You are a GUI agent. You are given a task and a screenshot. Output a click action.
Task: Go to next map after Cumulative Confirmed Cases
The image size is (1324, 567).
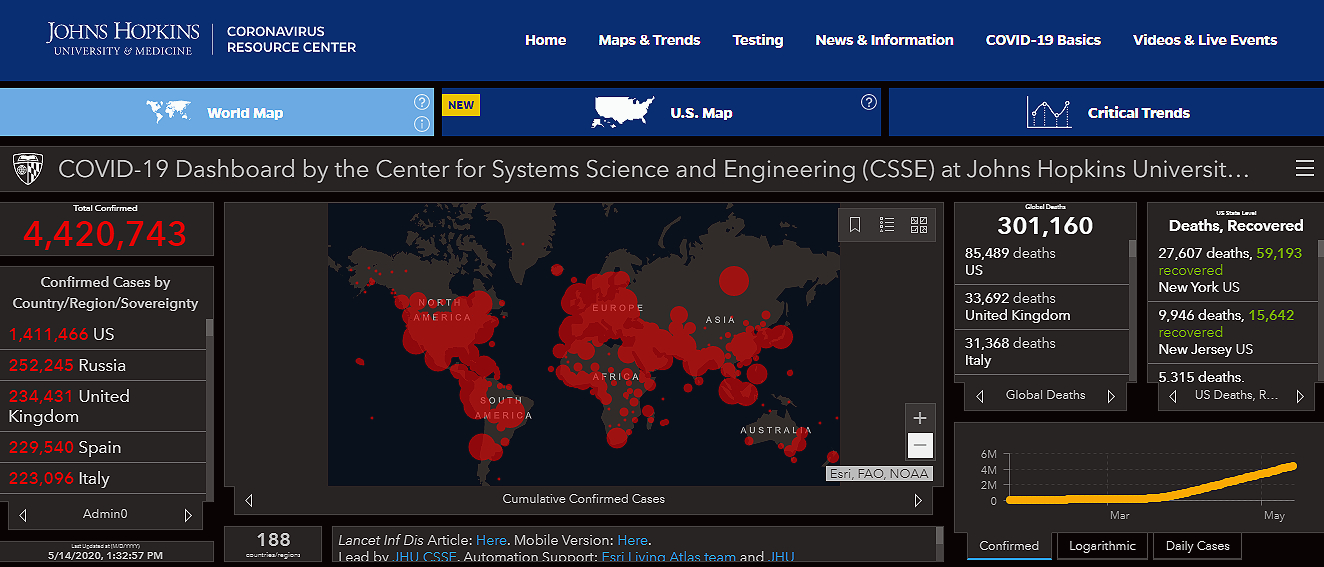coord(918,500)
